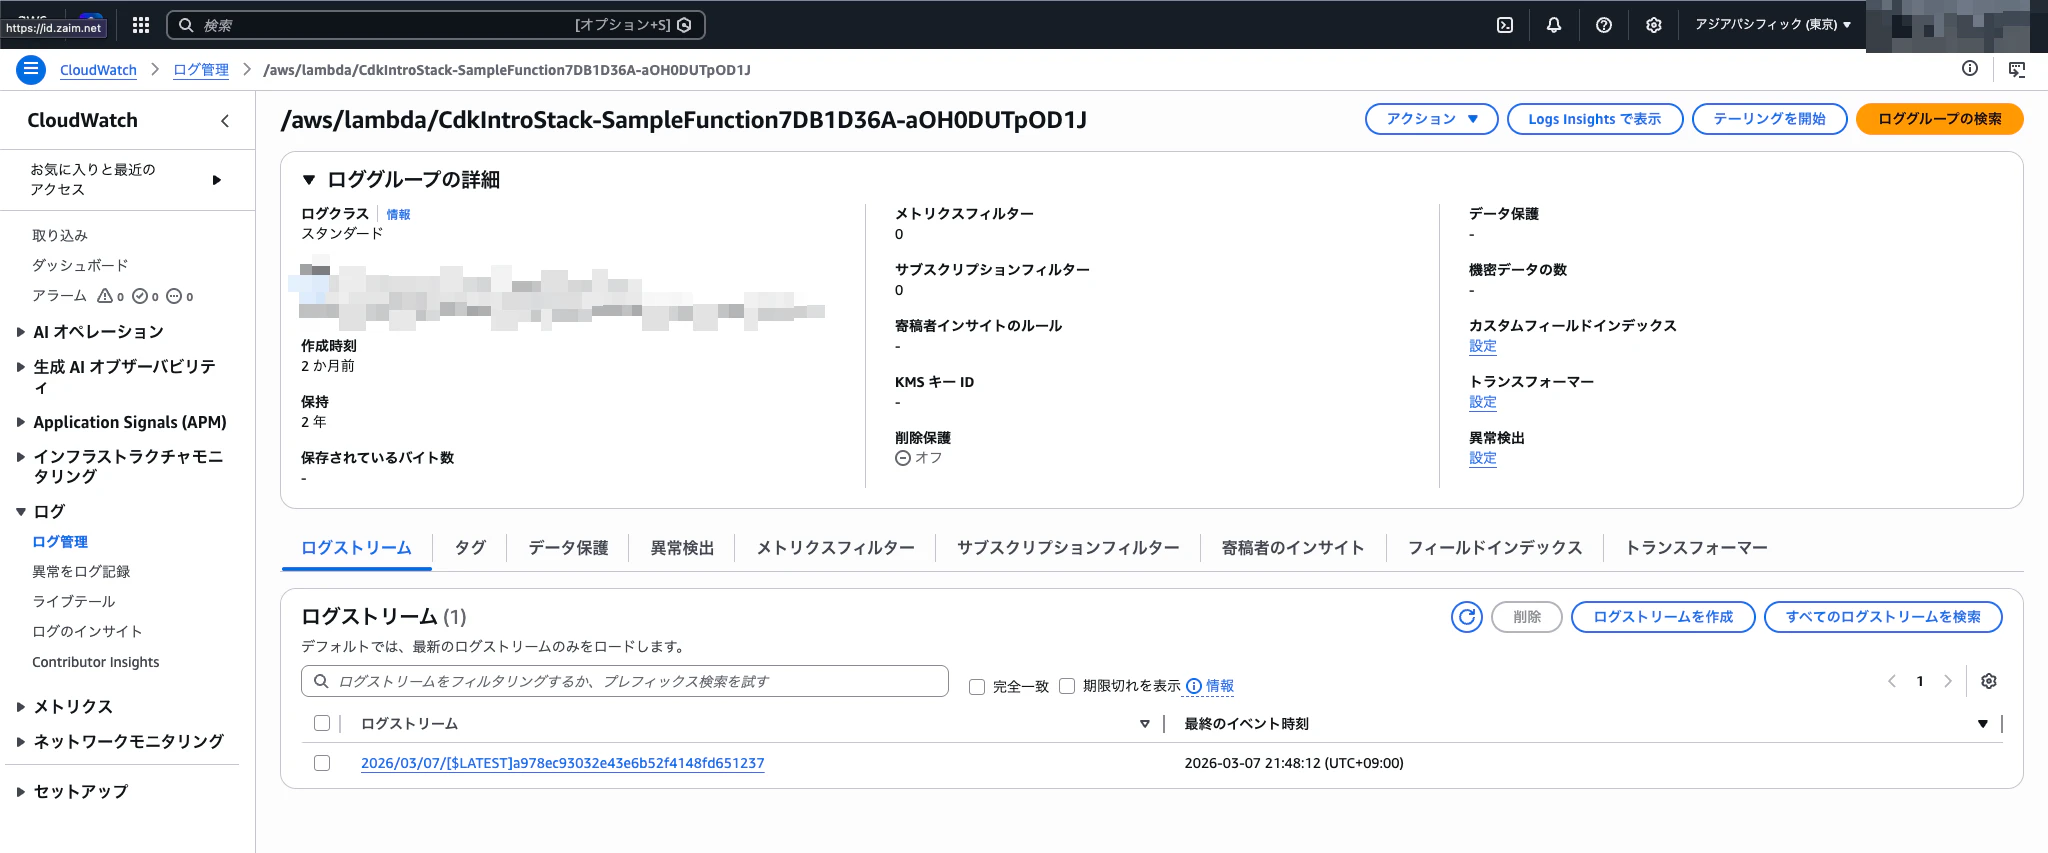Click the OK alarm check icon in sidebar
Viewport: 2048px width, 853px height.
[140, 296]
